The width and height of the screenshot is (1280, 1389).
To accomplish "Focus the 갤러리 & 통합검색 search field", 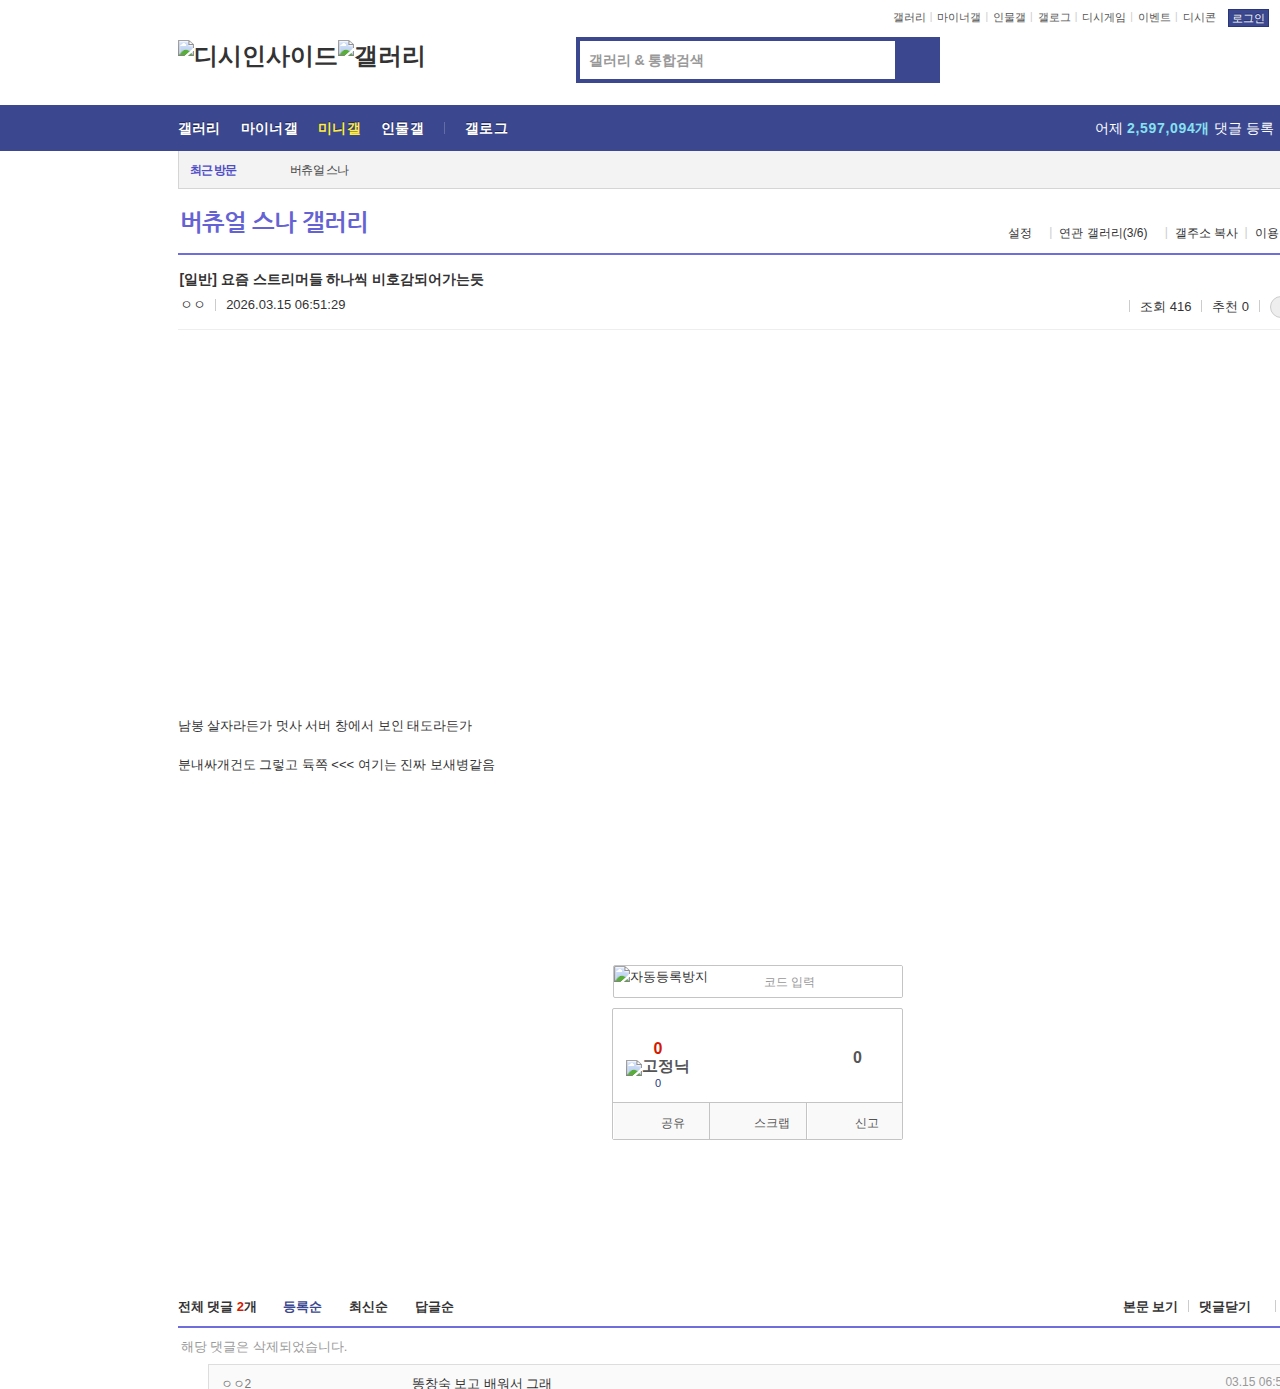I will click(738, 60).
